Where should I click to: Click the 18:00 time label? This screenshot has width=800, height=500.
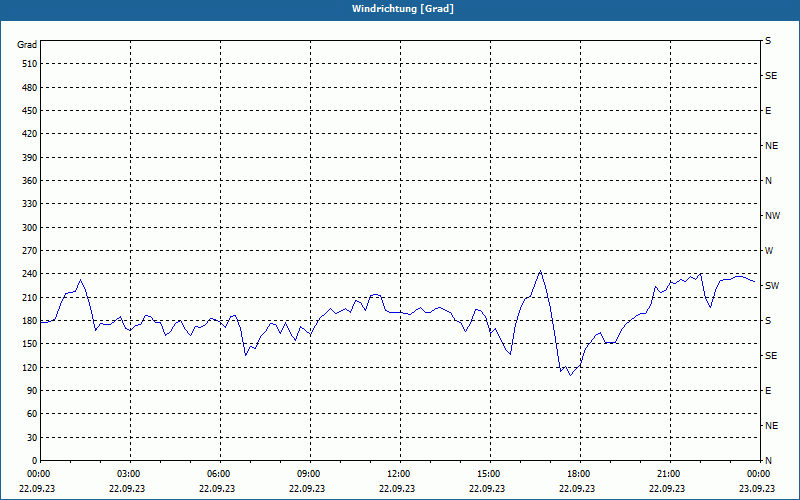[578, 473]
